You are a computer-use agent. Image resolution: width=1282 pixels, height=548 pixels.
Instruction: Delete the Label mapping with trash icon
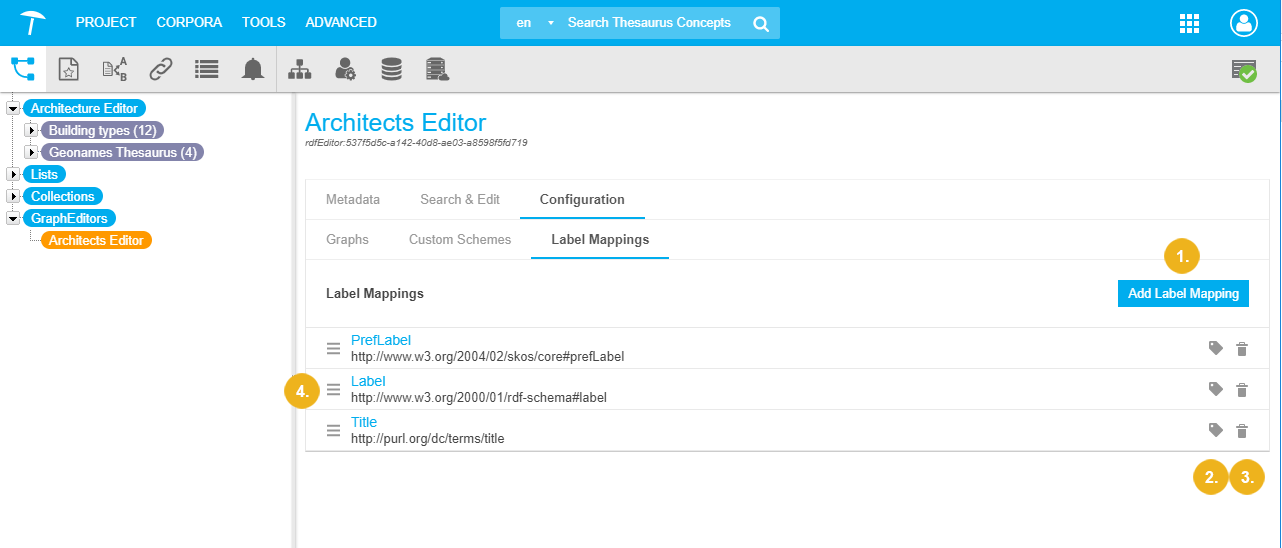coord(1242,390)
